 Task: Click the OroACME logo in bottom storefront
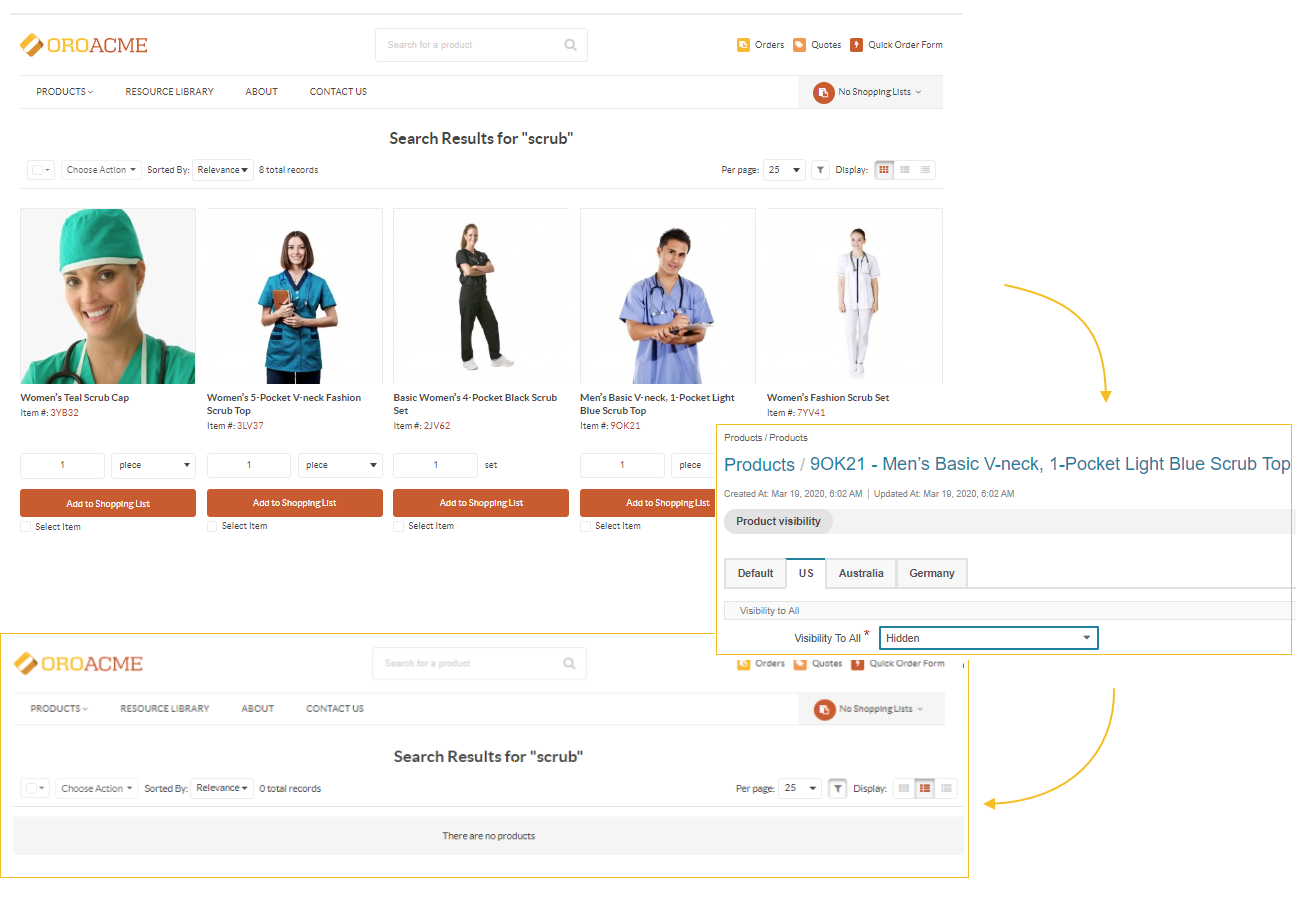[78, 663]
